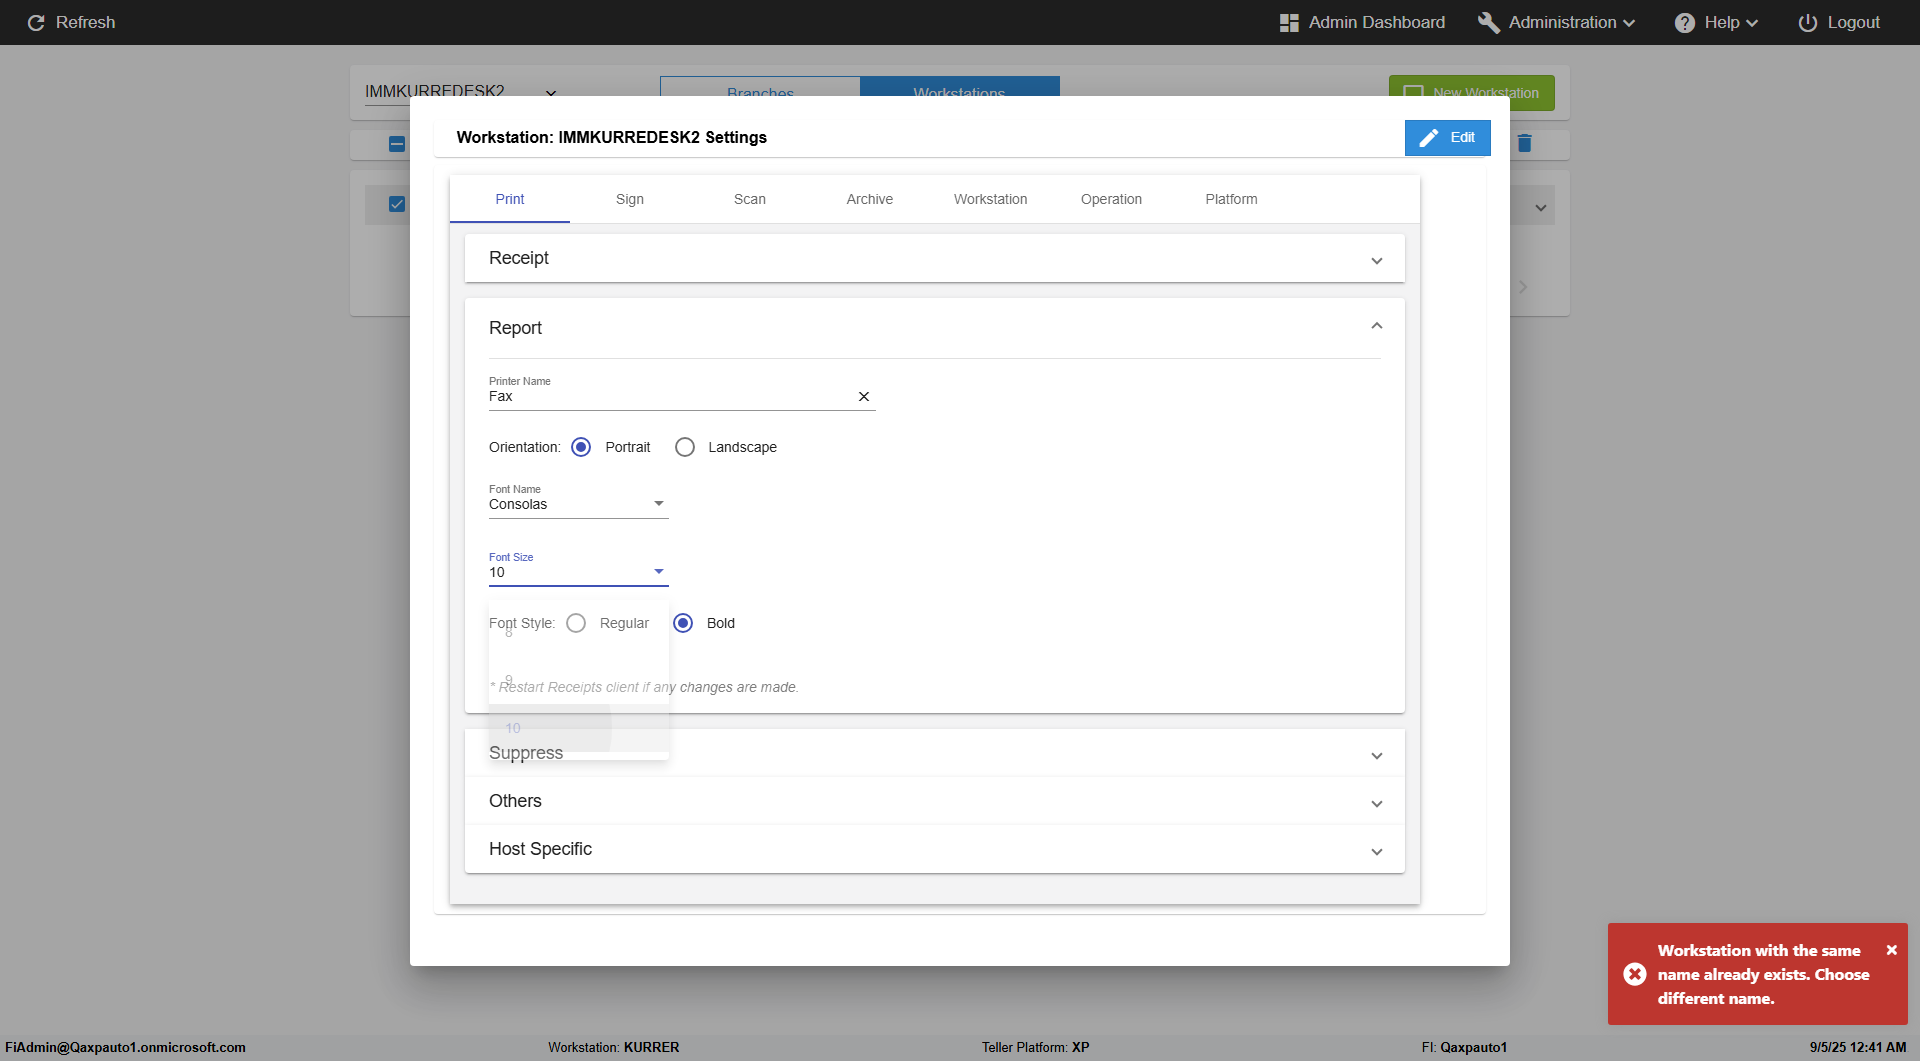
Task: Switch to the Print tab
Action: (510, 199)
